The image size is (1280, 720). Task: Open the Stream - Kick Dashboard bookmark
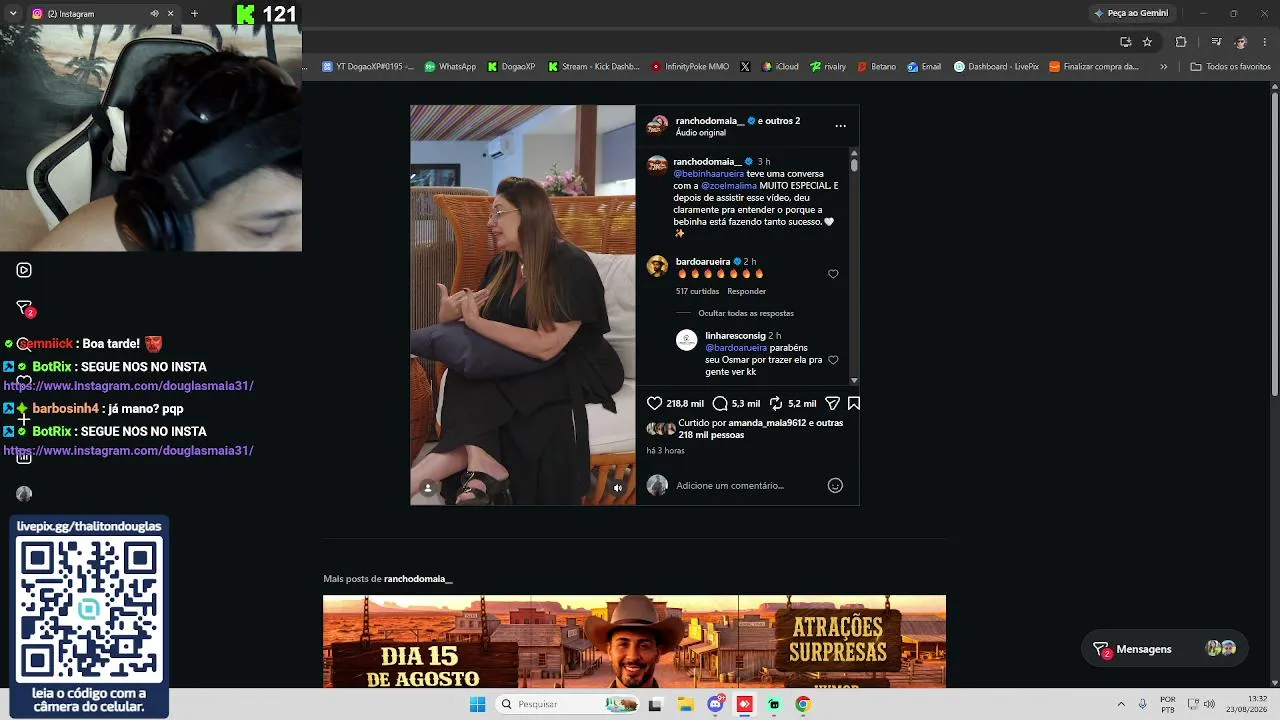(x=593, y=67)
